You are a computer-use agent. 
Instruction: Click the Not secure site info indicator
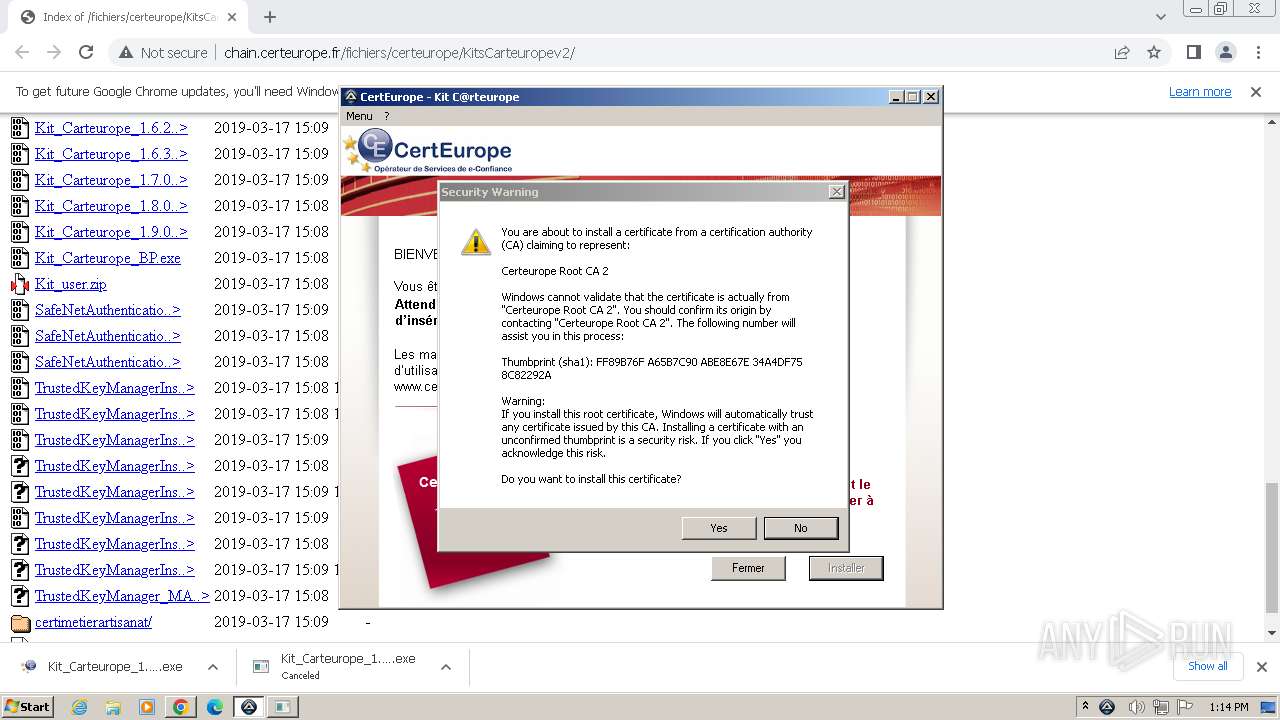[163, 52]
